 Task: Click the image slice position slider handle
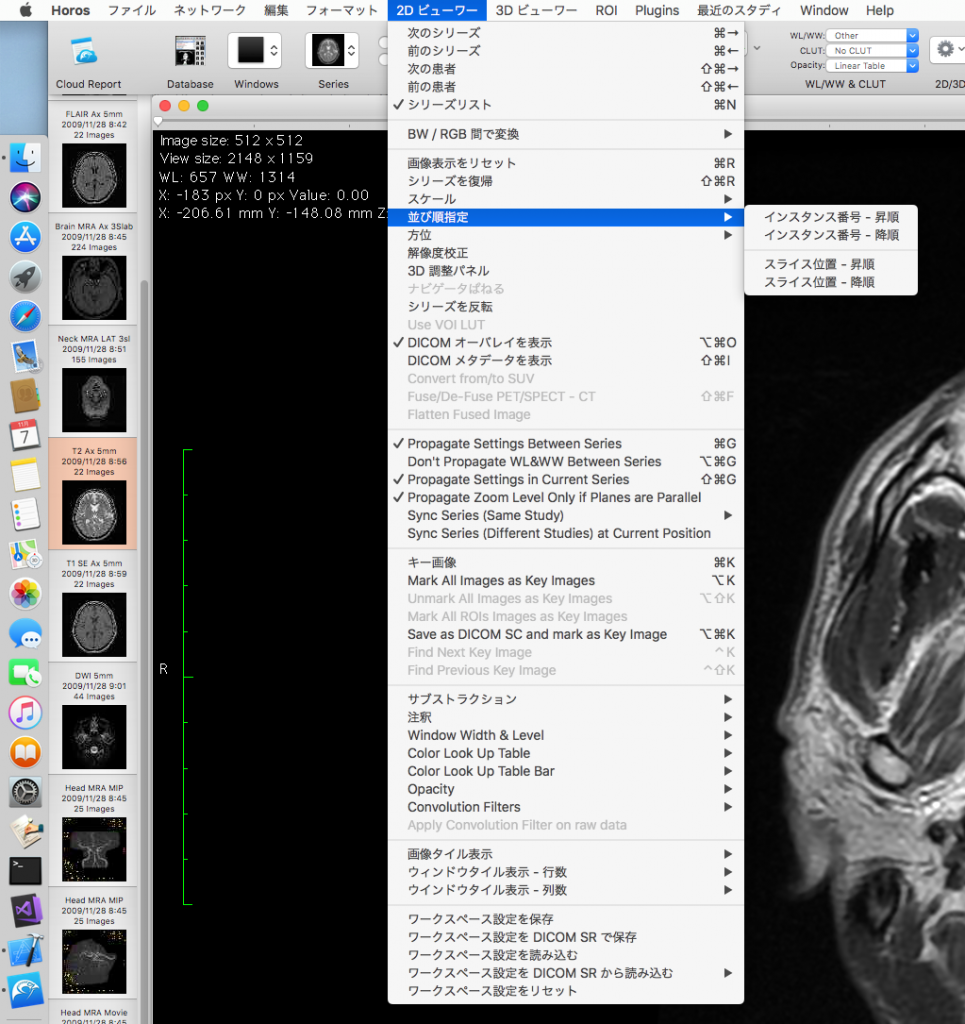[x=158, y=121]
